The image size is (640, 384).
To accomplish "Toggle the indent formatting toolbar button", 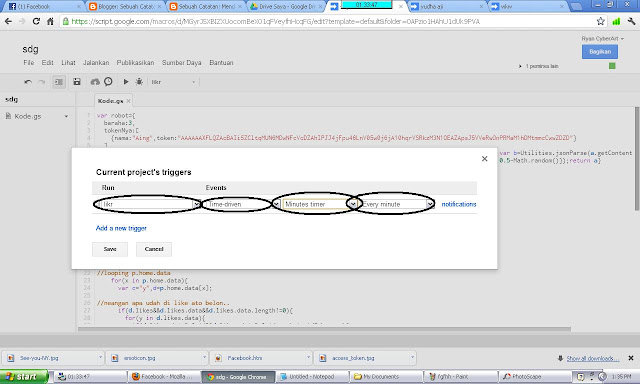I will [x=59, y=82].
